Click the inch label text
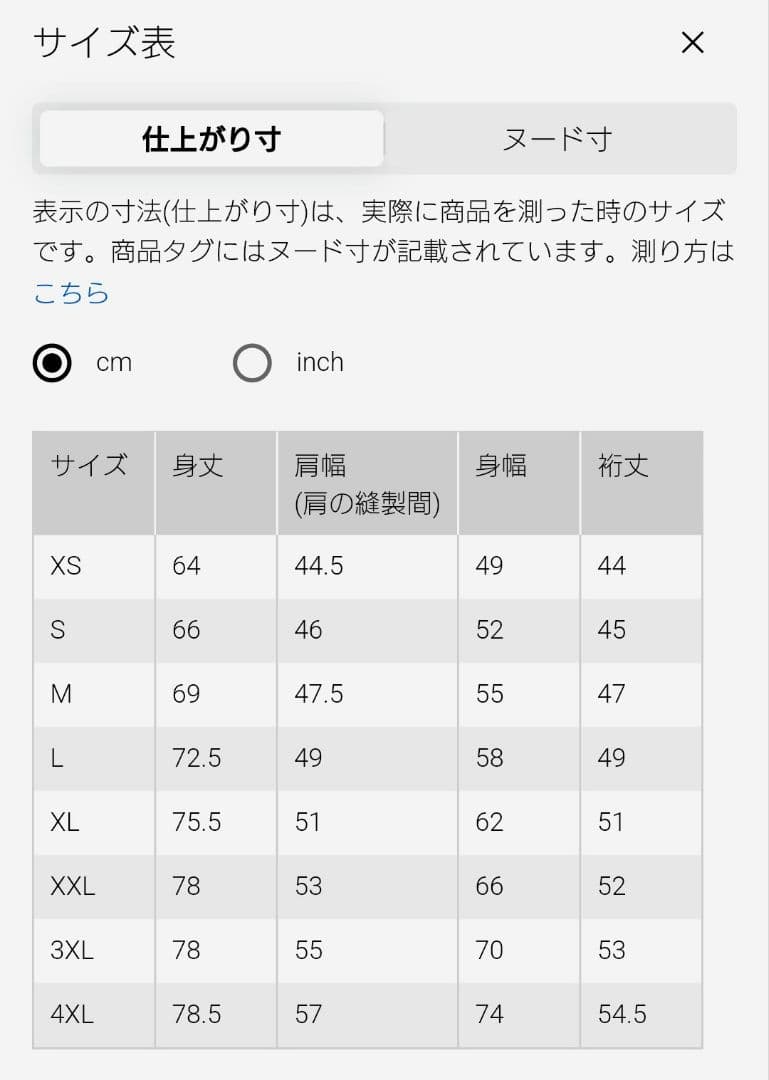 pos(320,362)
